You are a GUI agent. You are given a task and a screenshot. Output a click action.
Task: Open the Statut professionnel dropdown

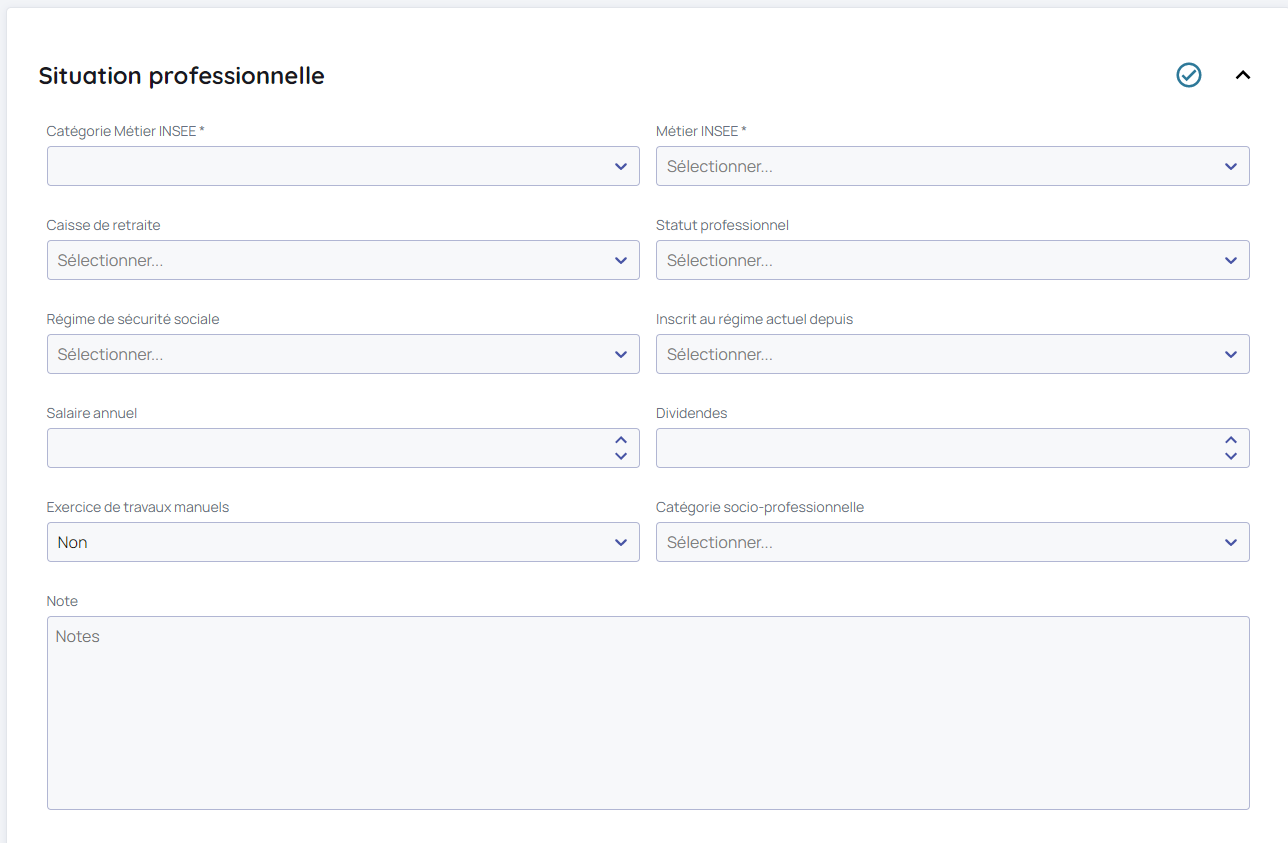click(x=951, y=260)
